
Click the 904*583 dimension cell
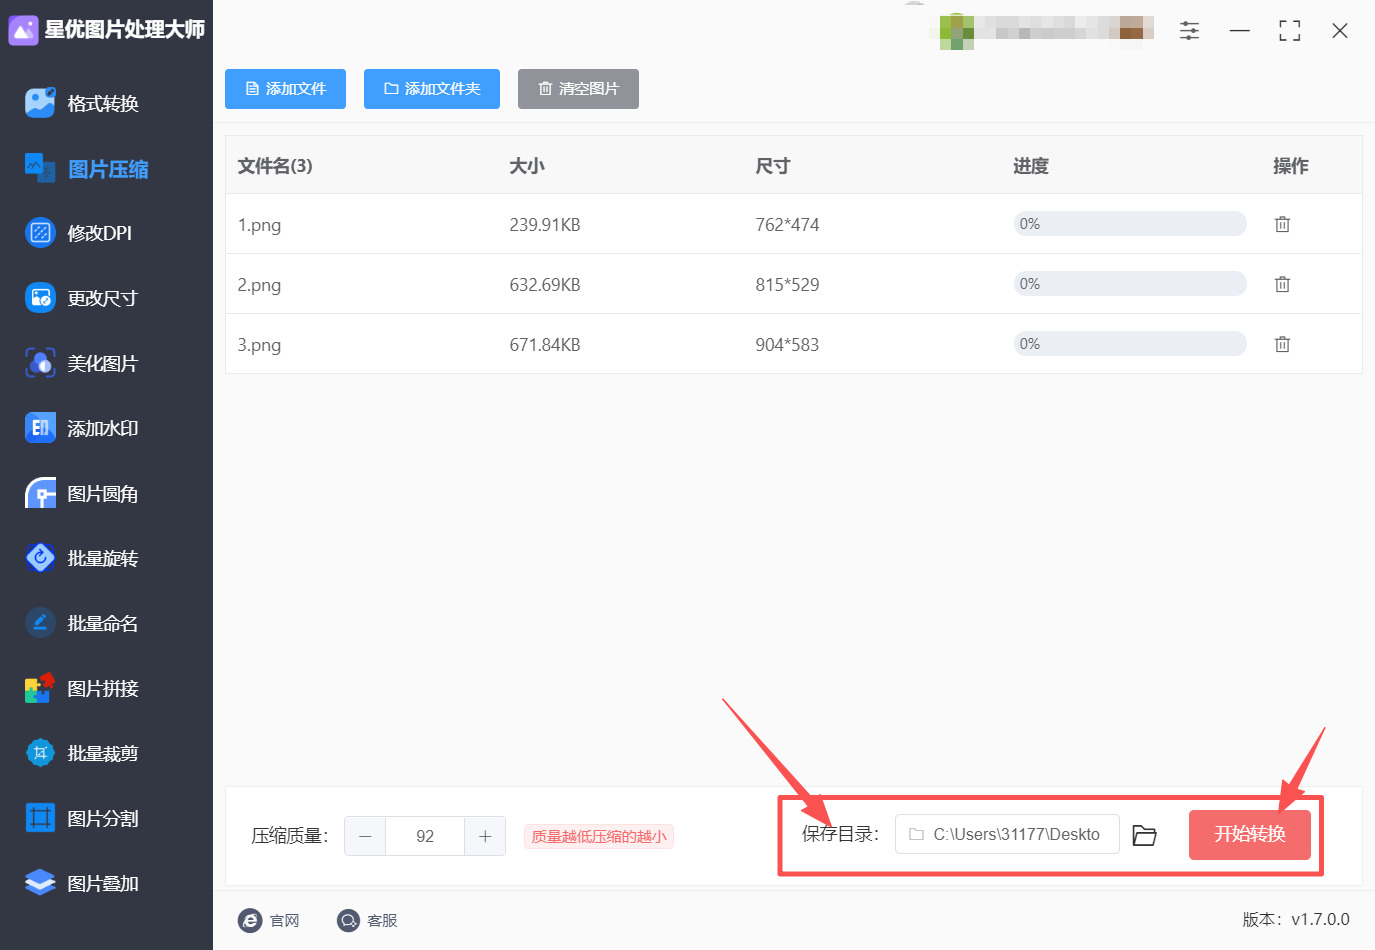pos(787,345)
